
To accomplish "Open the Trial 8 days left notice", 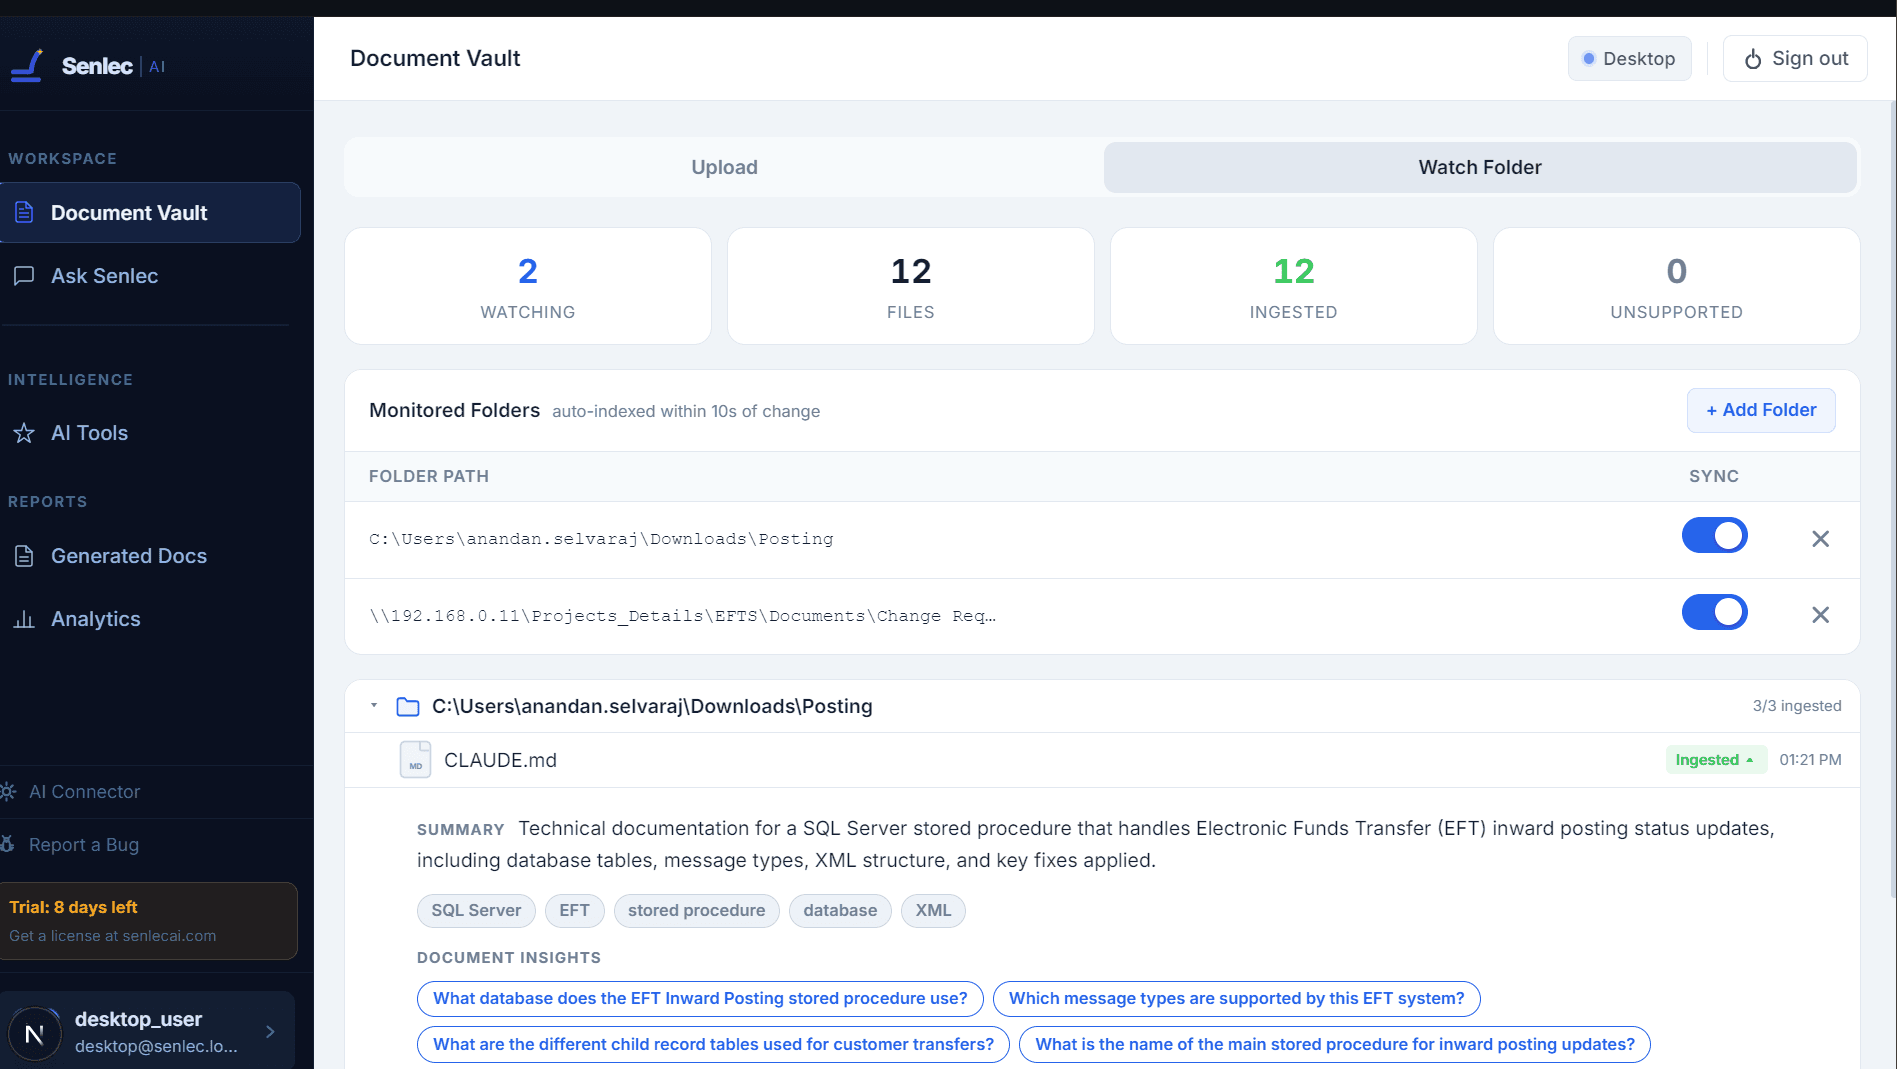I will 148,921.
